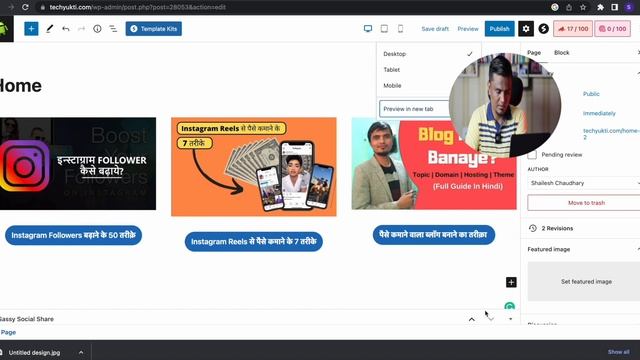Click the browser share icon
Viewport: 640px width, 360px height.
(569, 7)
